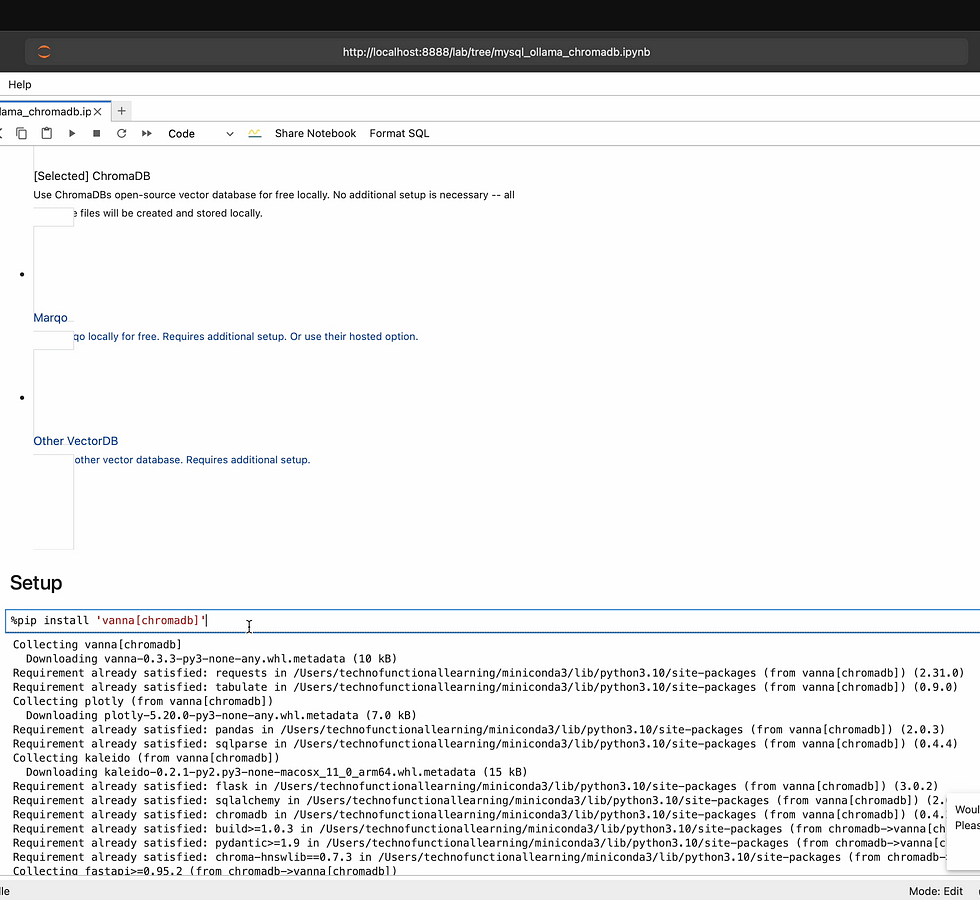Restart kernel and run all cells

click(x=147, y=133)
